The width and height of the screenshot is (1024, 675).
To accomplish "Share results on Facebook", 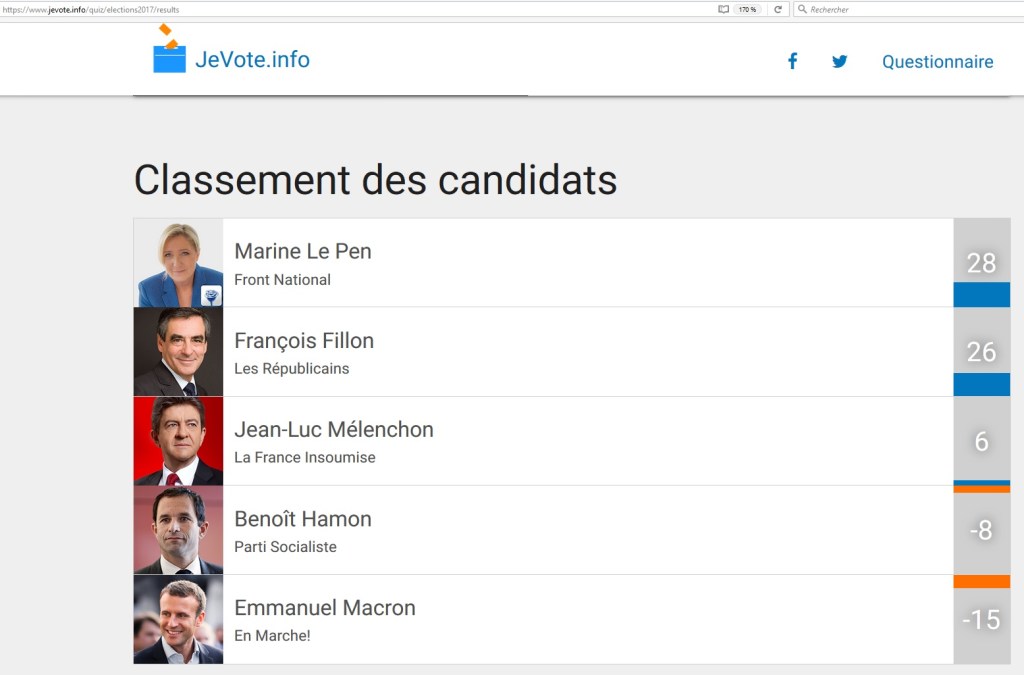I will click(x=792, y=61).
